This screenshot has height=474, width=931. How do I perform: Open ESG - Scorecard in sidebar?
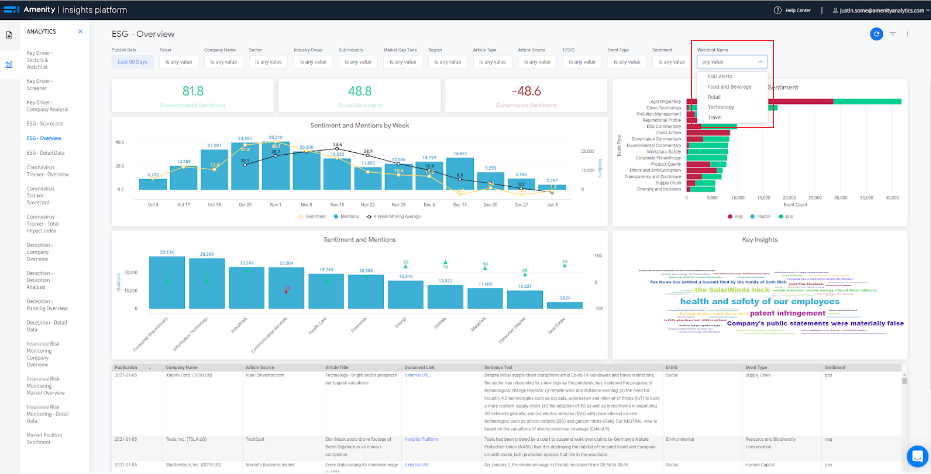coord(45,124)
